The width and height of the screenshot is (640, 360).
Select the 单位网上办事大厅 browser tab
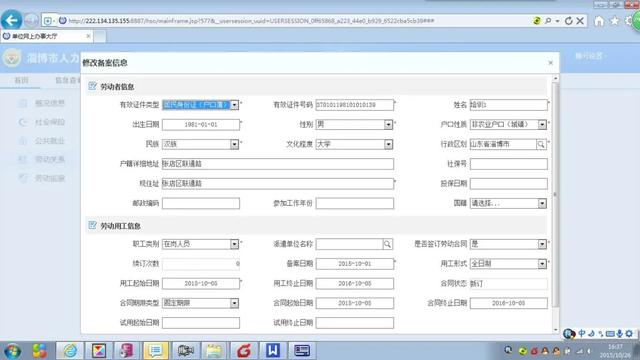click(x=47, y=36)
